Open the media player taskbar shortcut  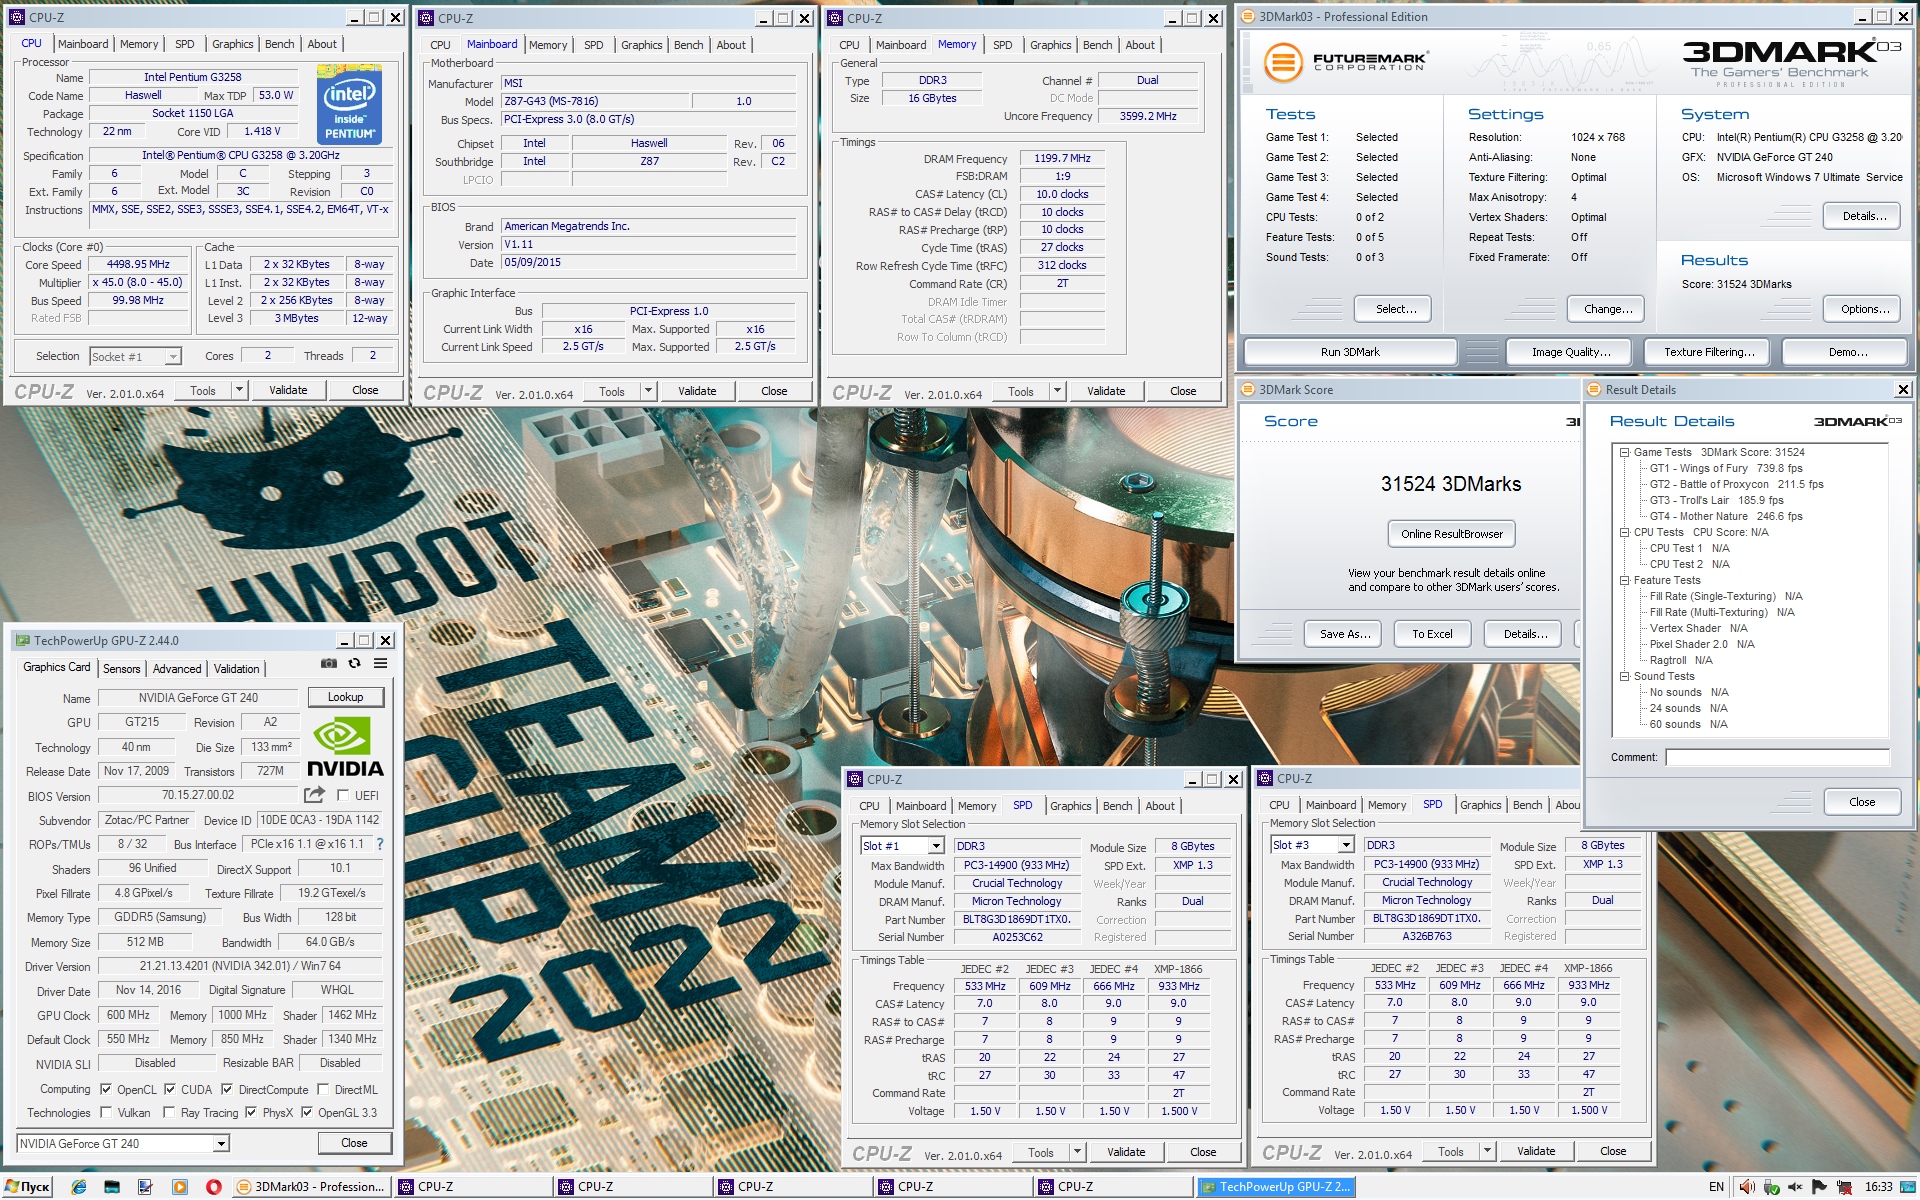(180, 1187)
